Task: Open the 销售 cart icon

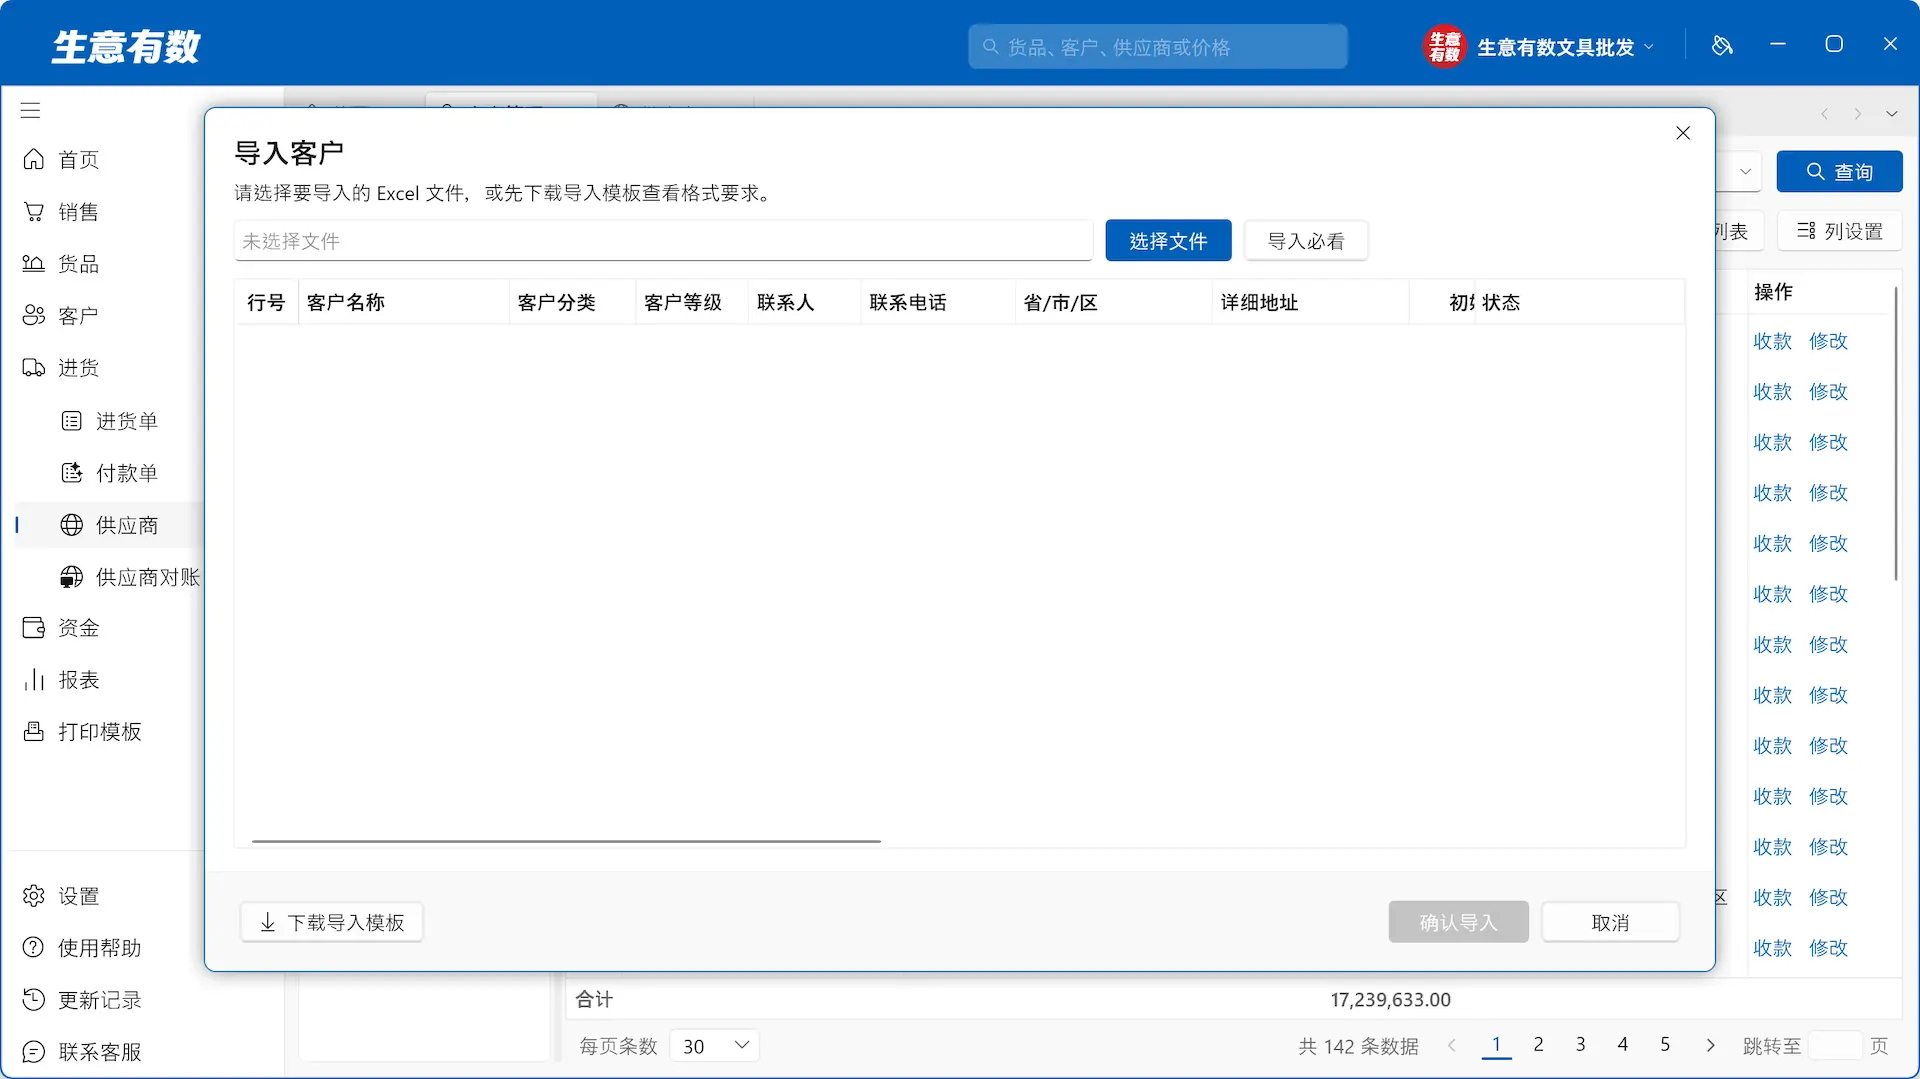Action: pos(34,211)
